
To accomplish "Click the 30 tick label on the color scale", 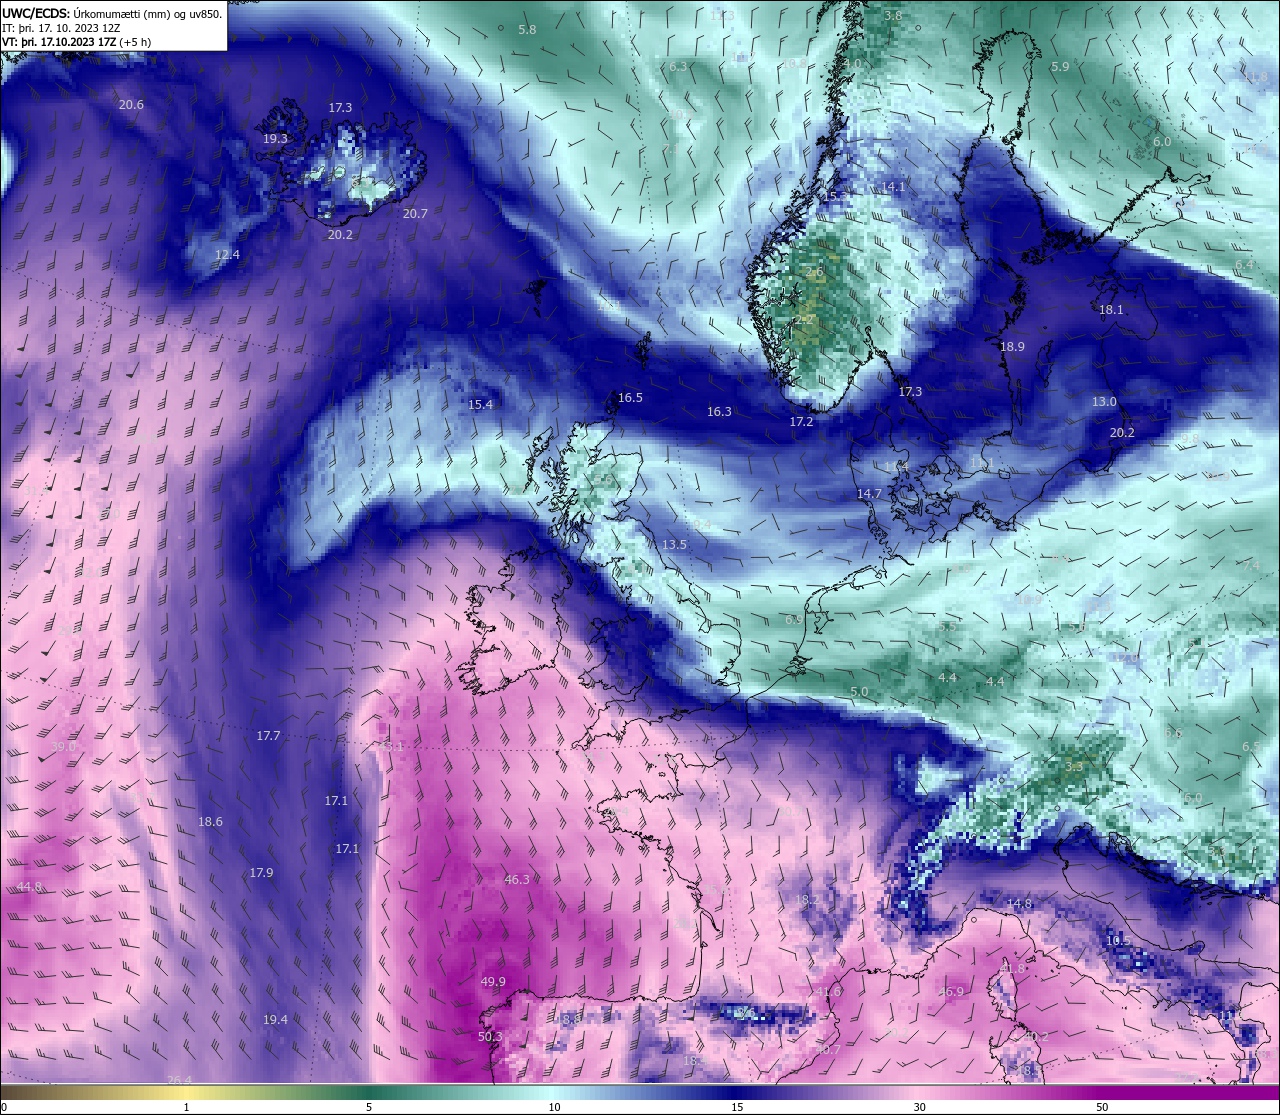I will pyautogui.click(x=919, y=1107).
